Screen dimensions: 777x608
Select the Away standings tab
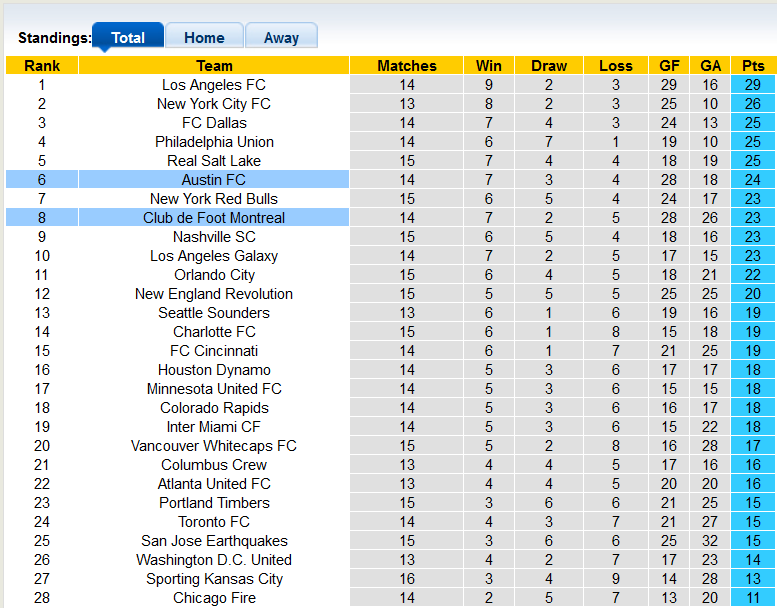tap(281, 38)
